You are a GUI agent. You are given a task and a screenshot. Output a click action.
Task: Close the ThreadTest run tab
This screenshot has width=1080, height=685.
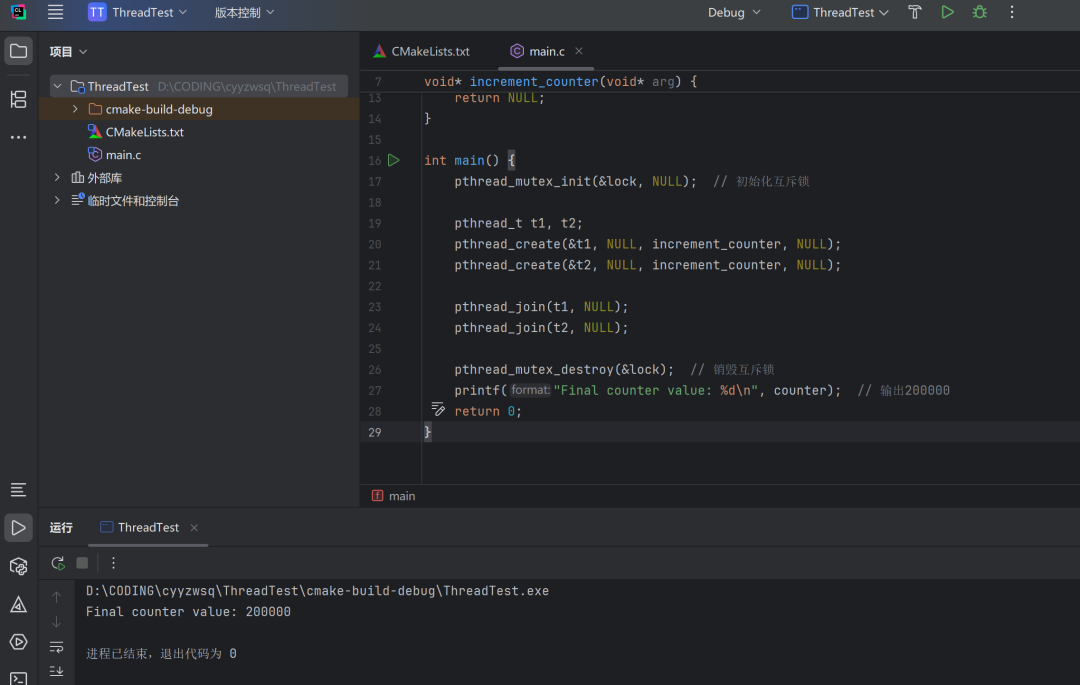[194, 527]
